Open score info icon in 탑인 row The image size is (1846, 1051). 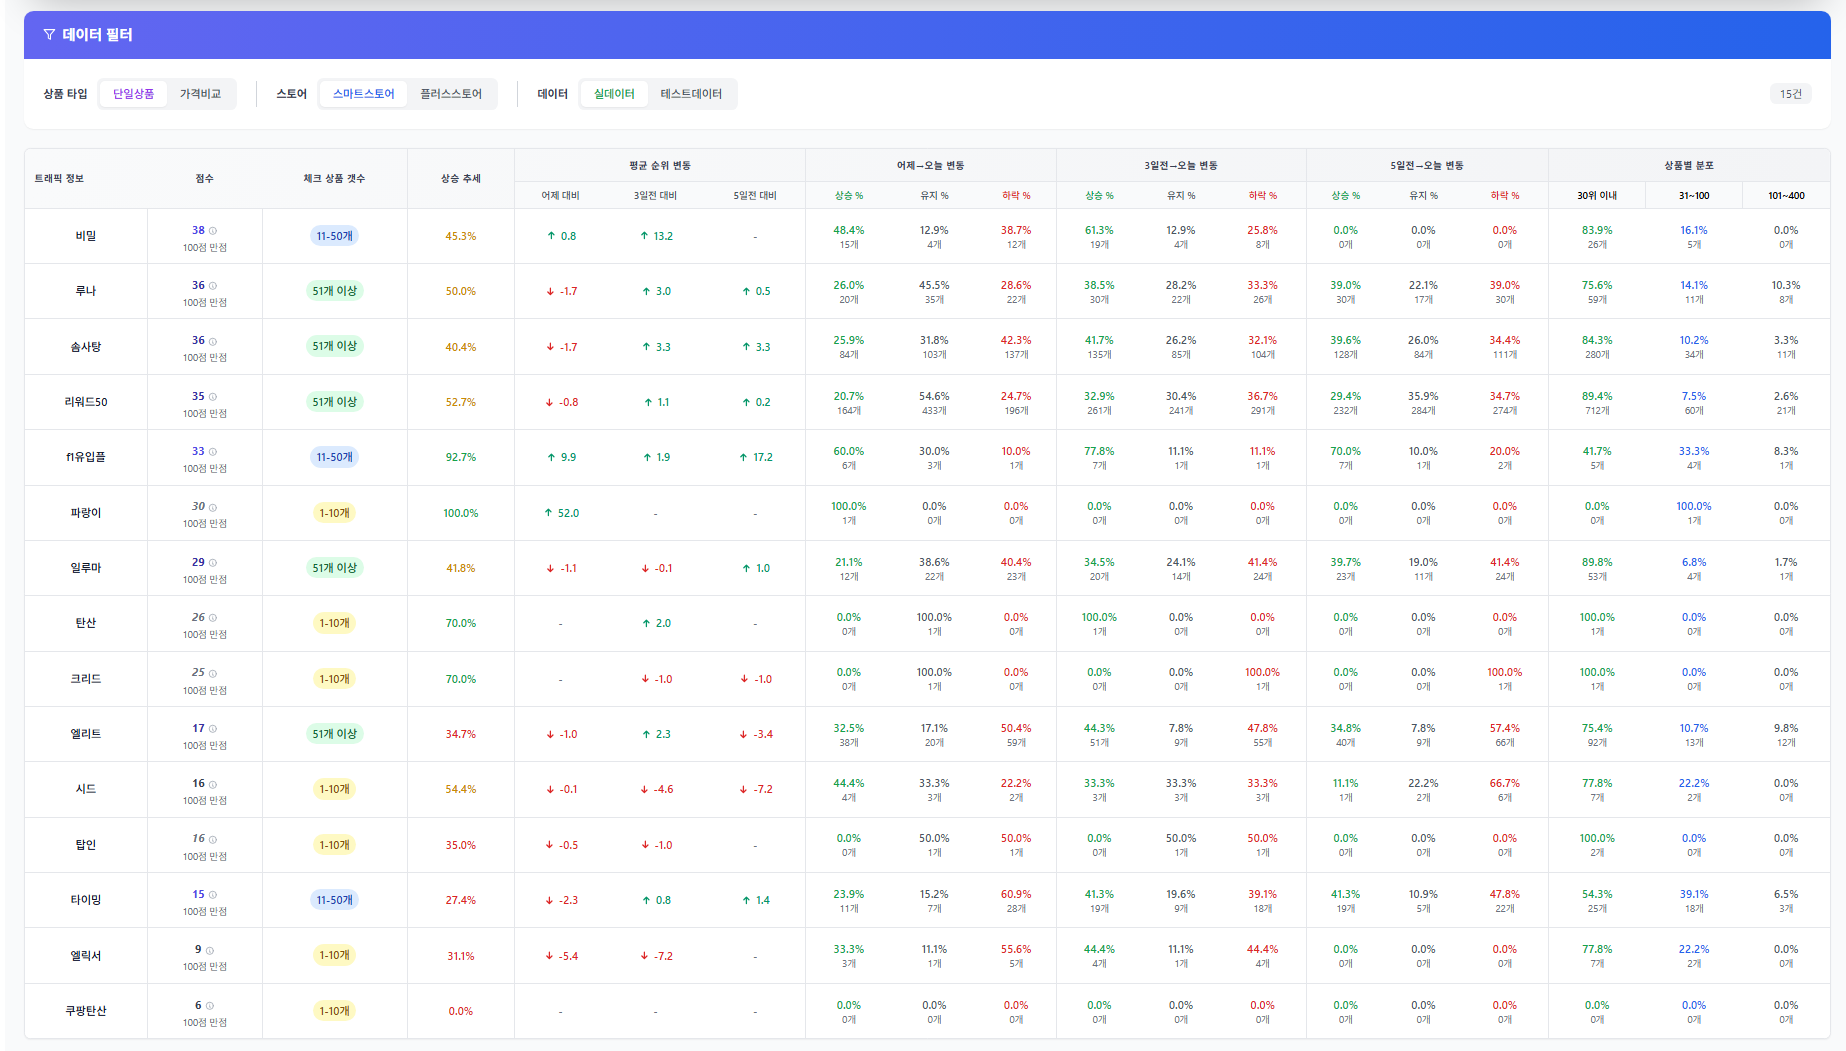click(x=213, y=839)
